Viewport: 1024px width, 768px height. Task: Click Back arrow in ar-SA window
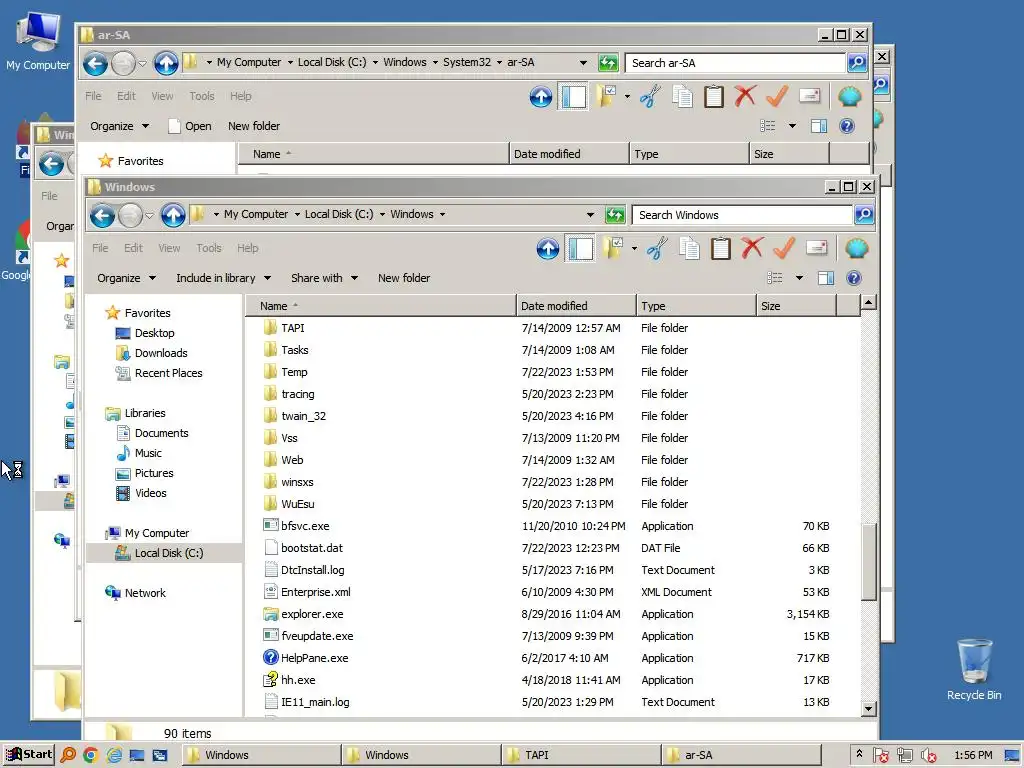(x=95, y=63)
